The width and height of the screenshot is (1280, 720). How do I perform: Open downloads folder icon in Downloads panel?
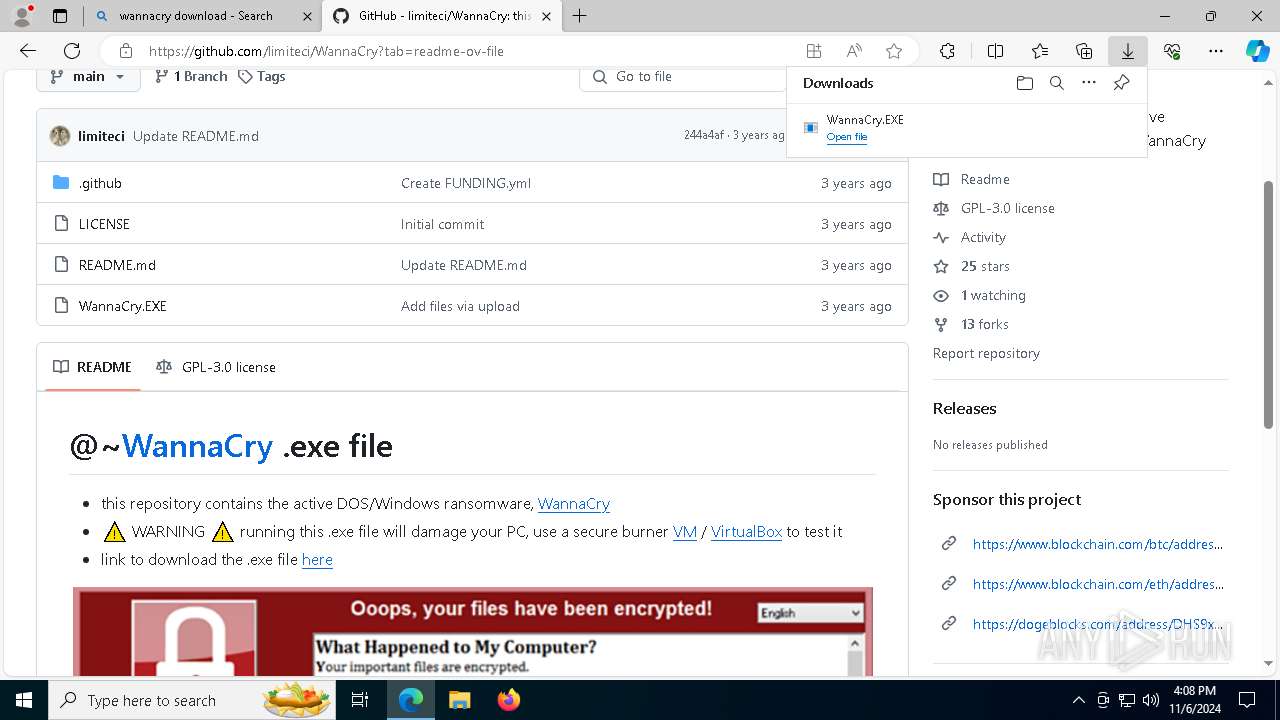click(1024, 83)
